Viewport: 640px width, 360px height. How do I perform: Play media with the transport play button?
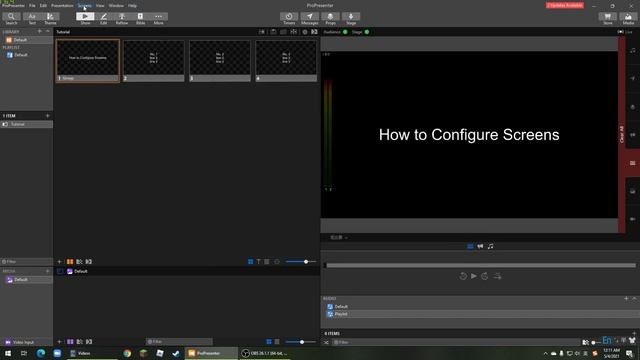tap(473, 276)
